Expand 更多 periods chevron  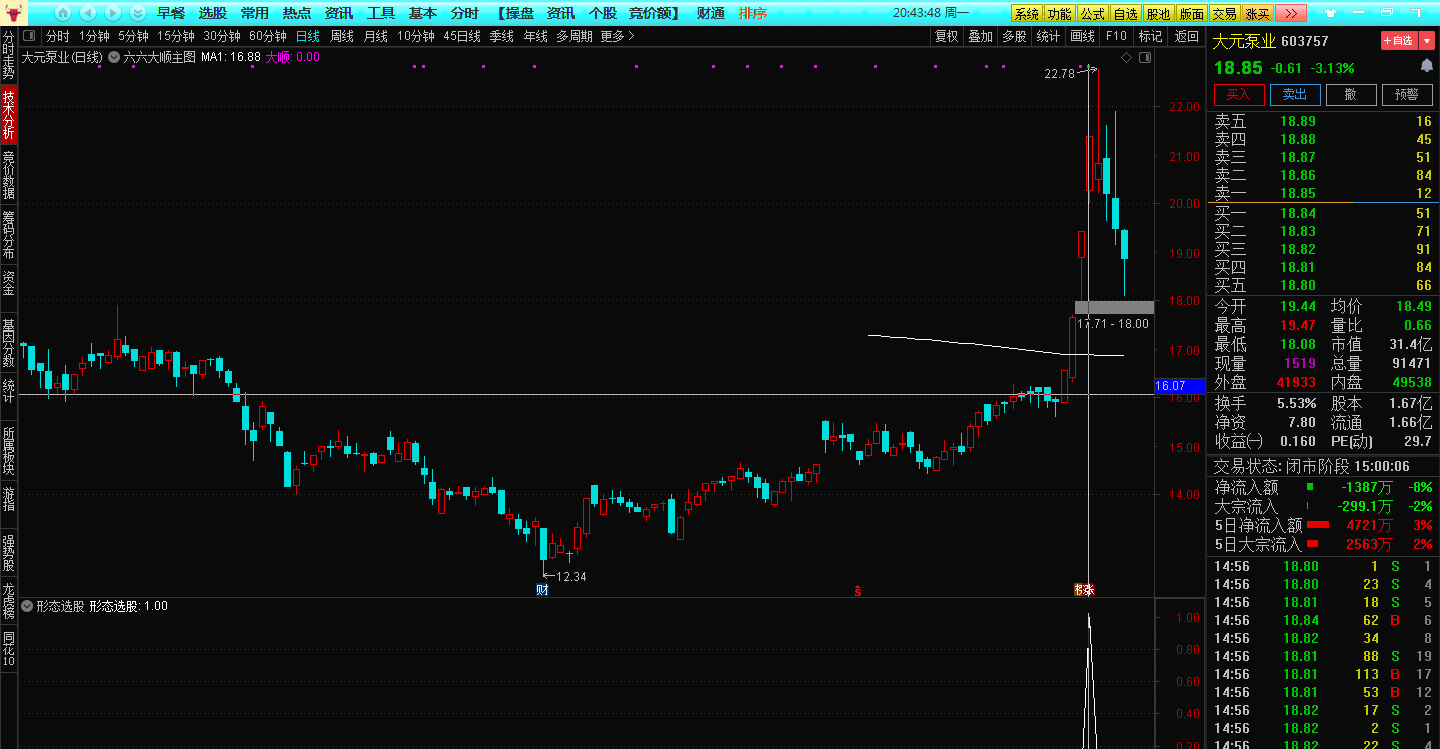point(631,36)
